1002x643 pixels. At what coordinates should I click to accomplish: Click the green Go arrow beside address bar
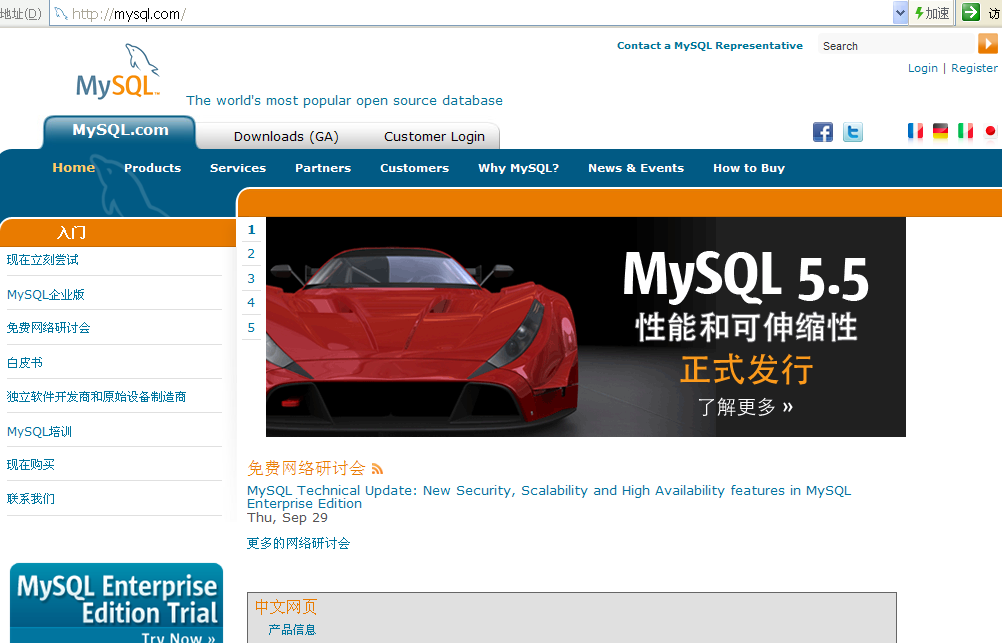pos(970,12)
